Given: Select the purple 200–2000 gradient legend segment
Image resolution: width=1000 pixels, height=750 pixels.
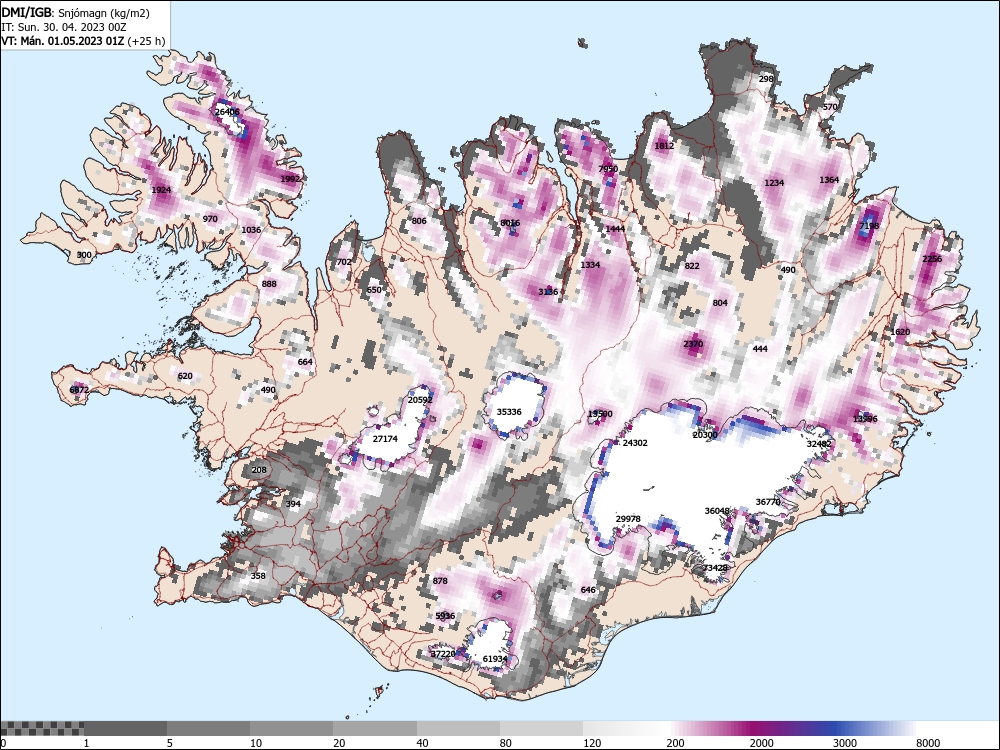Looking at the screenshot, I should [708, 728].
